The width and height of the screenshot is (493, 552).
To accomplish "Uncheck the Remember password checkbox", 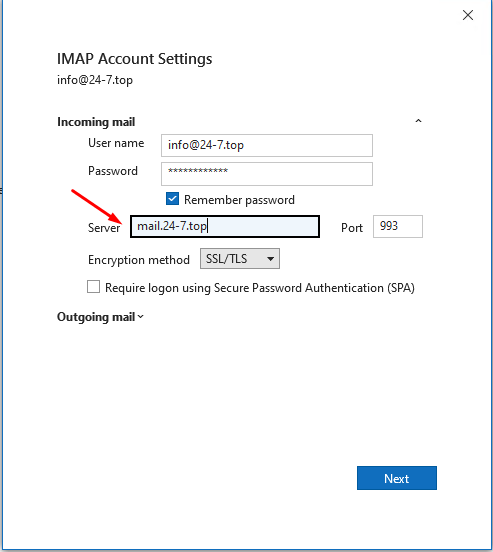I will [x=172, y=199].
